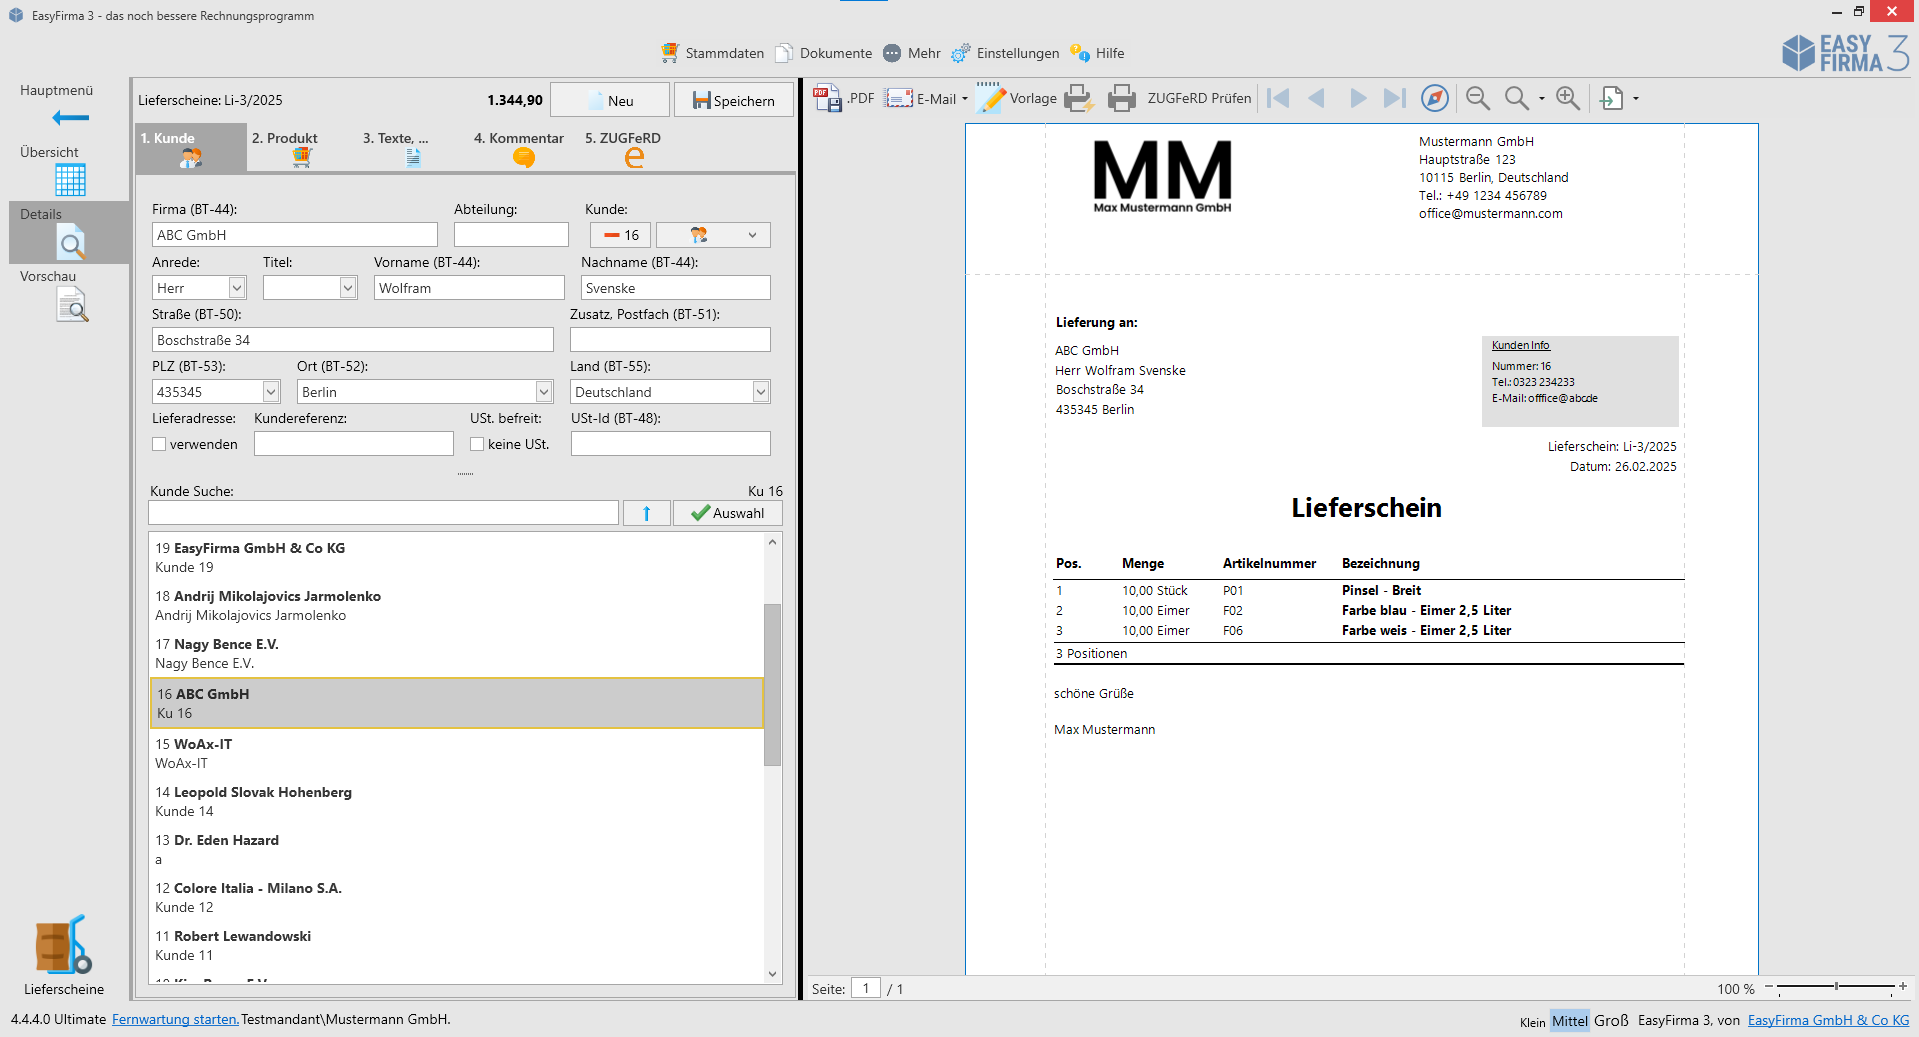The height and width of the screenshot is (1037, 1919).
Task: Enable Lieferadresse verwenden checkbox
Action: [159, 444]
